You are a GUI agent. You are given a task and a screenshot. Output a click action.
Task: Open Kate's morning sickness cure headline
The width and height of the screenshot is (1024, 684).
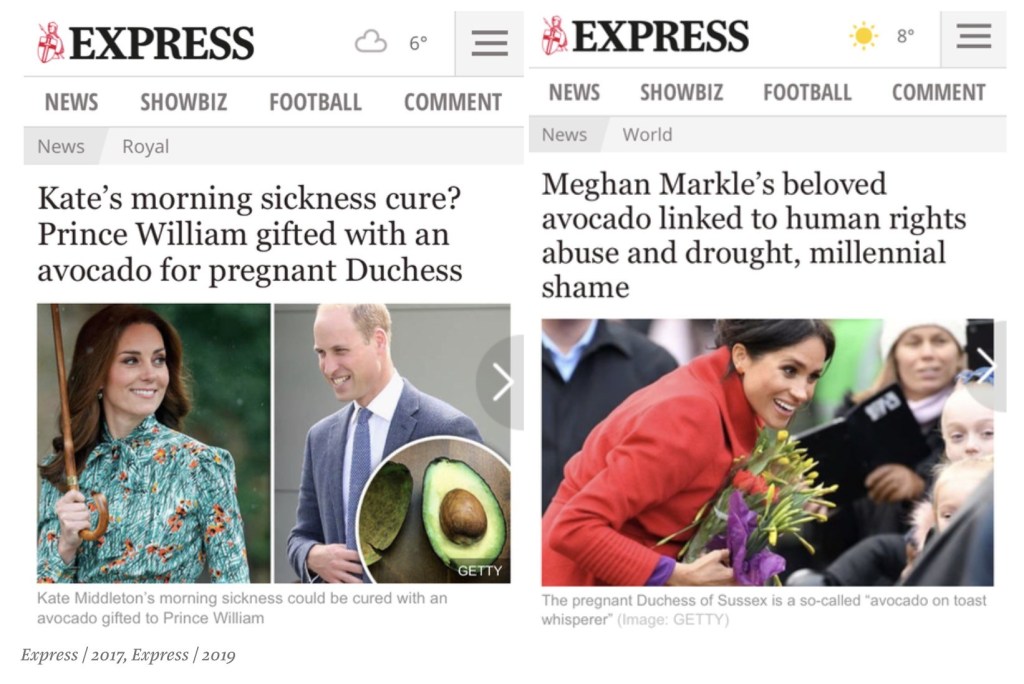tap(250, 234)
